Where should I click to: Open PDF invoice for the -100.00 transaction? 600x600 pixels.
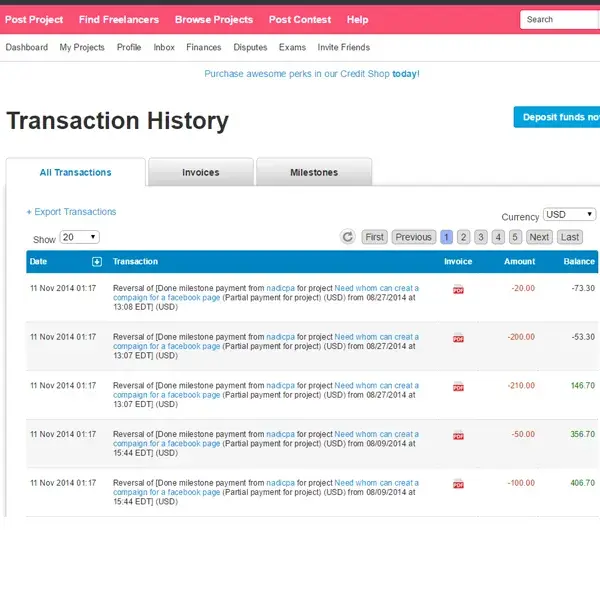pyautogui.click(x=459, y=484)
